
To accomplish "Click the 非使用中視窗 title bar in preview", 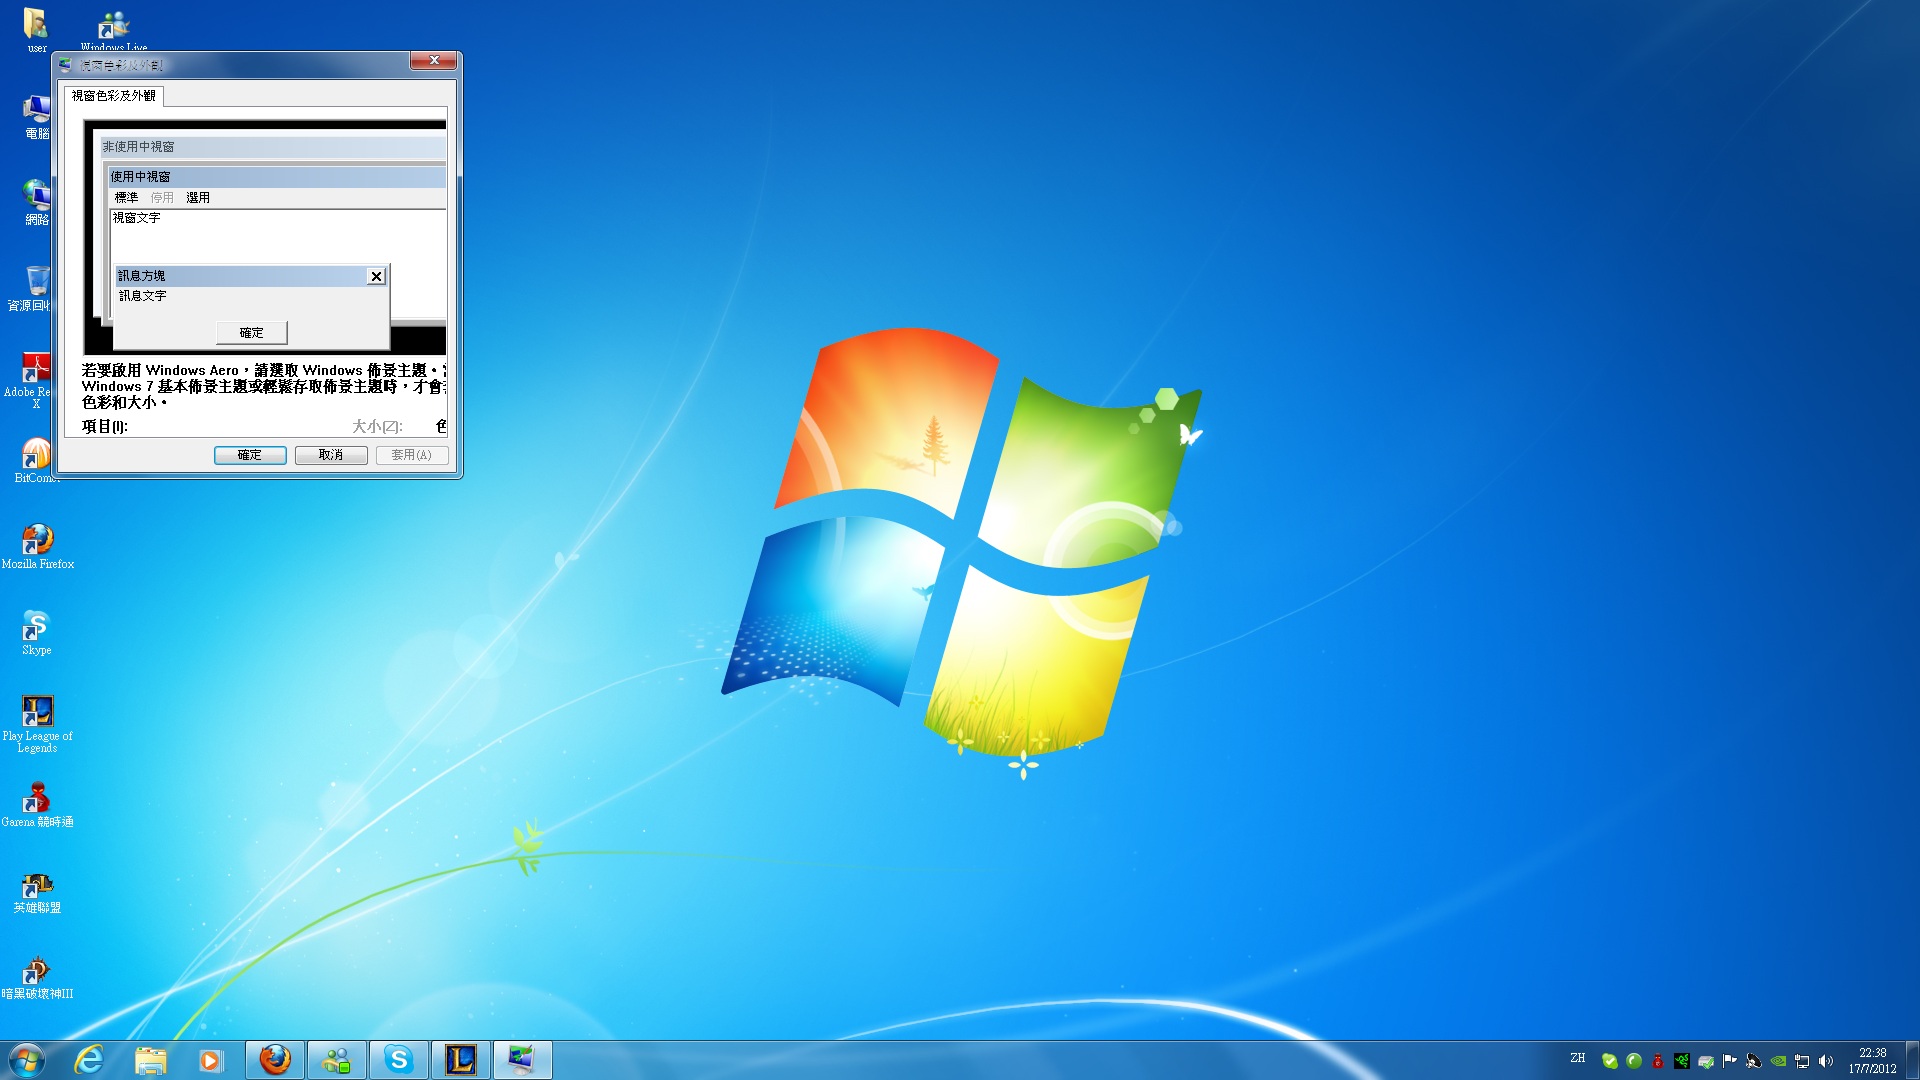I will (x=273, y=147).
